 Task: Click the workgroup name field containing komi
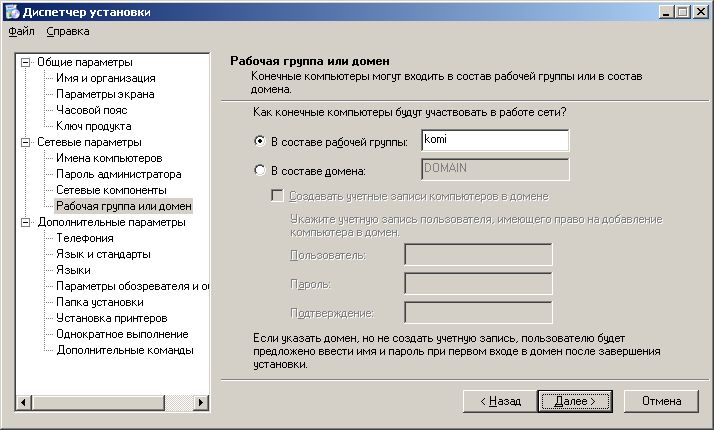[495, 140]
